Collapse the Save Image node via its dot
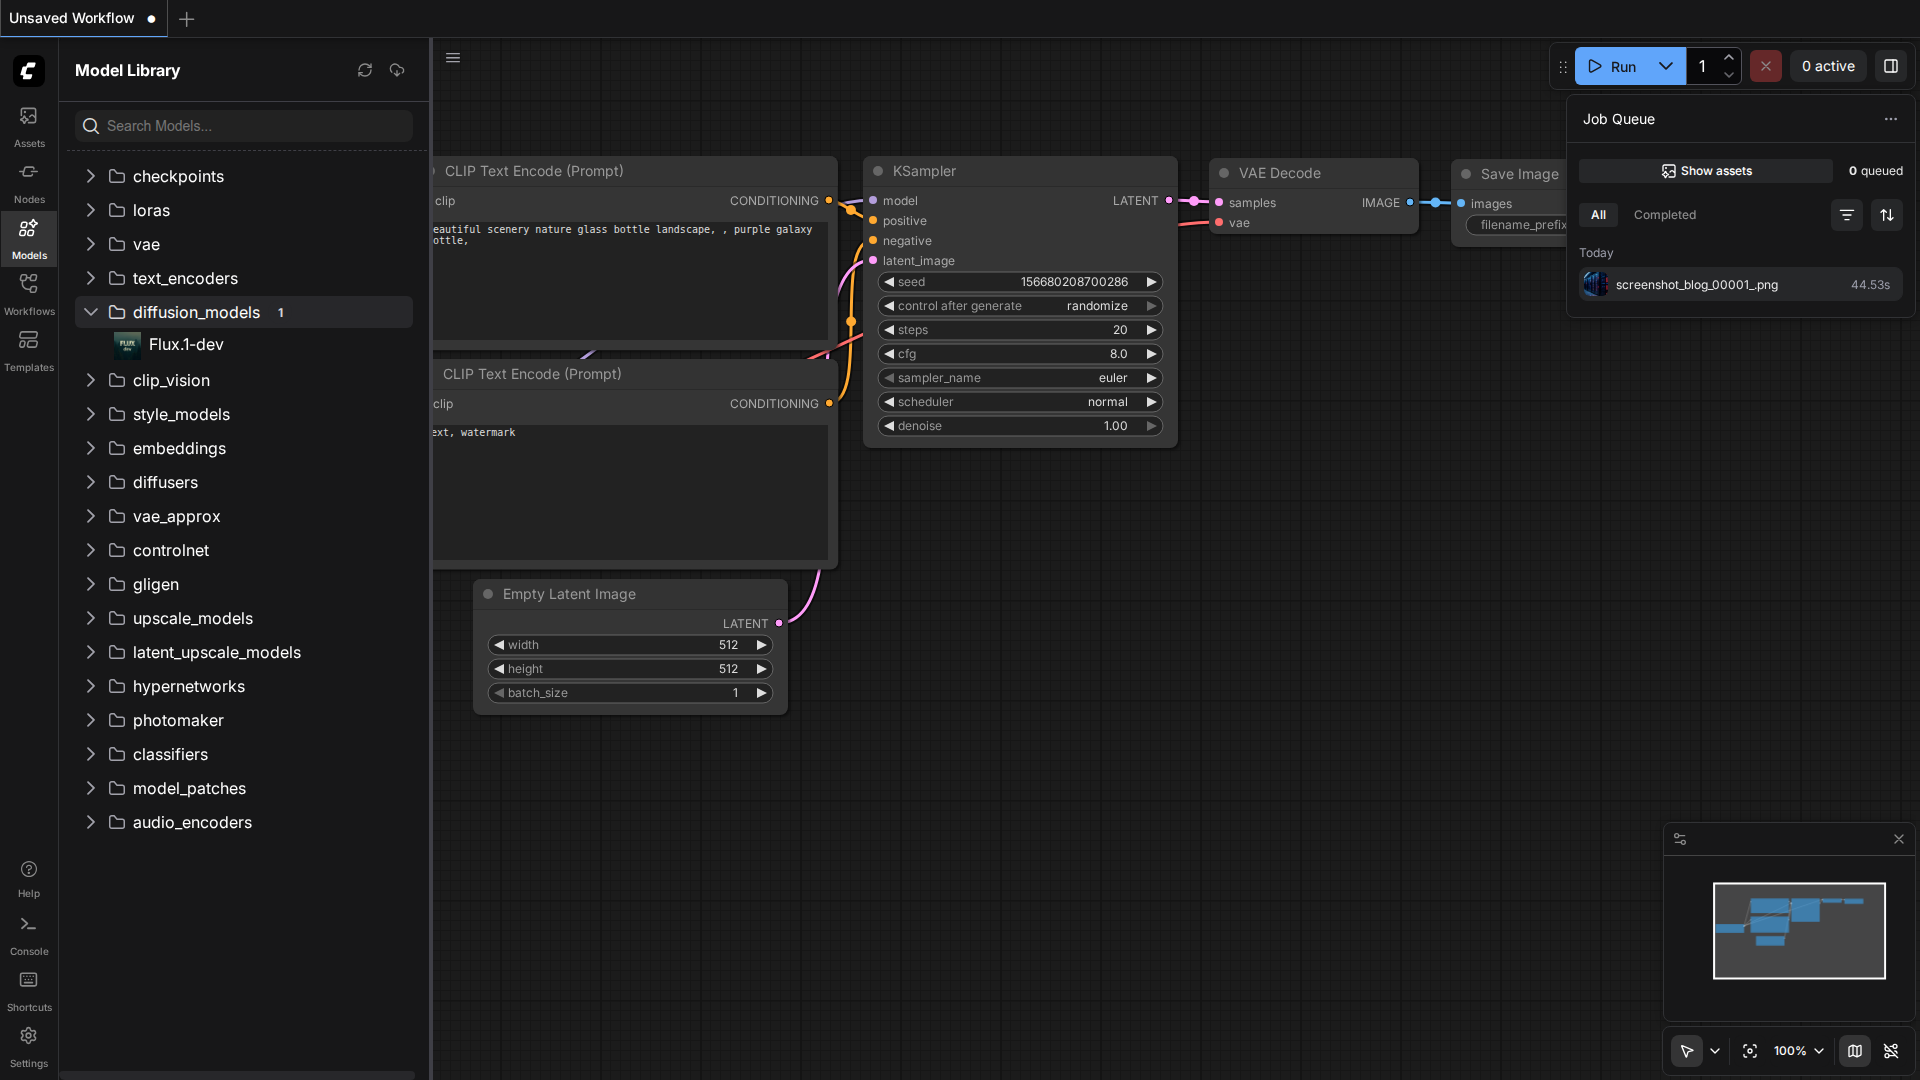This screenshot has height=1080, width=1920. pyautogui.click(x=1466, y=174)
